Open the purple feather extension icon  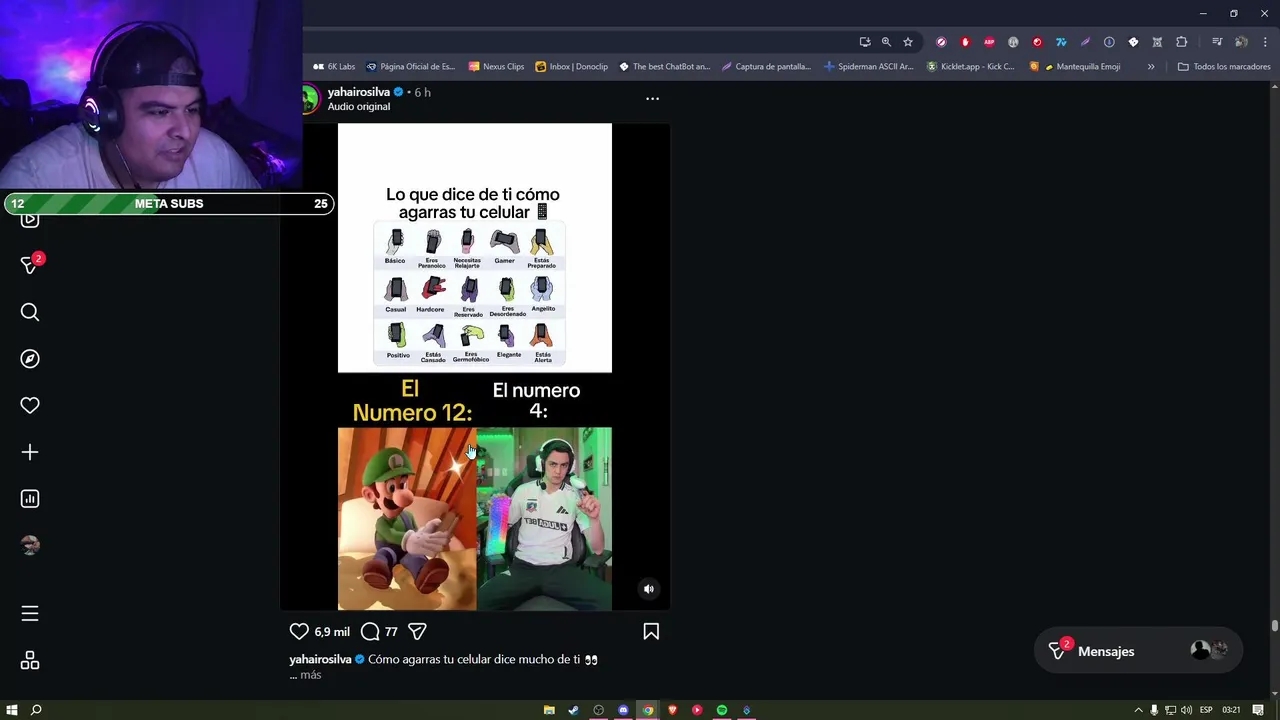[1085, 42]
